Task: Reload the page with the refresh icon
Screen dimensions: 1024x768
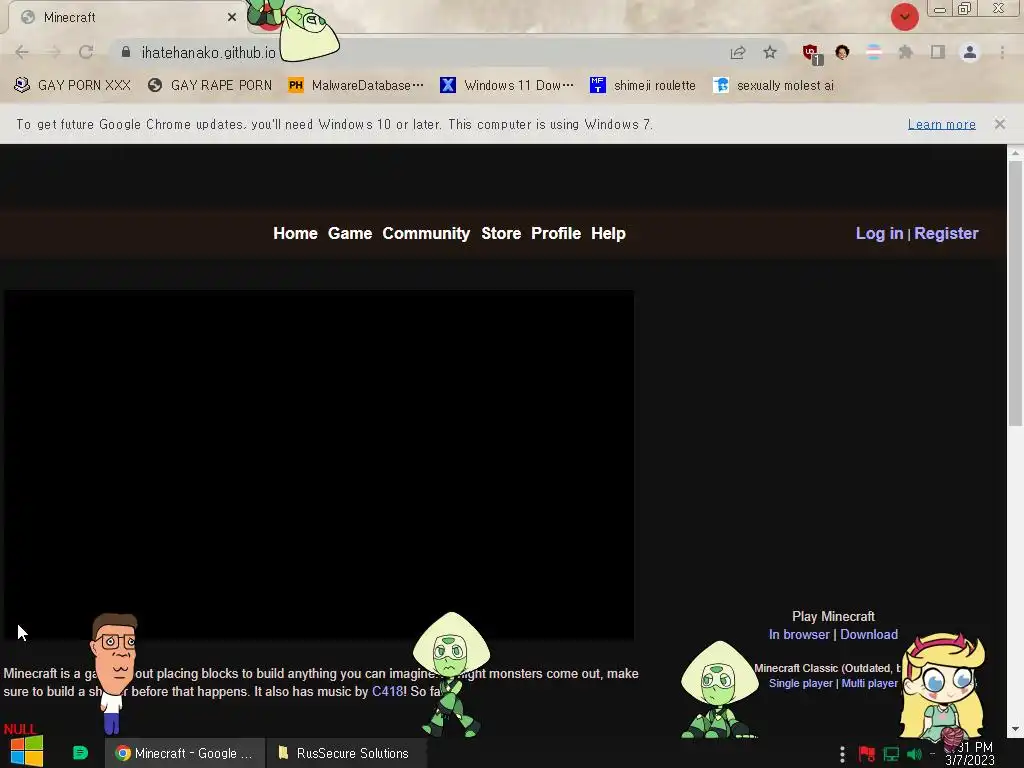Action: coord(86,52)
